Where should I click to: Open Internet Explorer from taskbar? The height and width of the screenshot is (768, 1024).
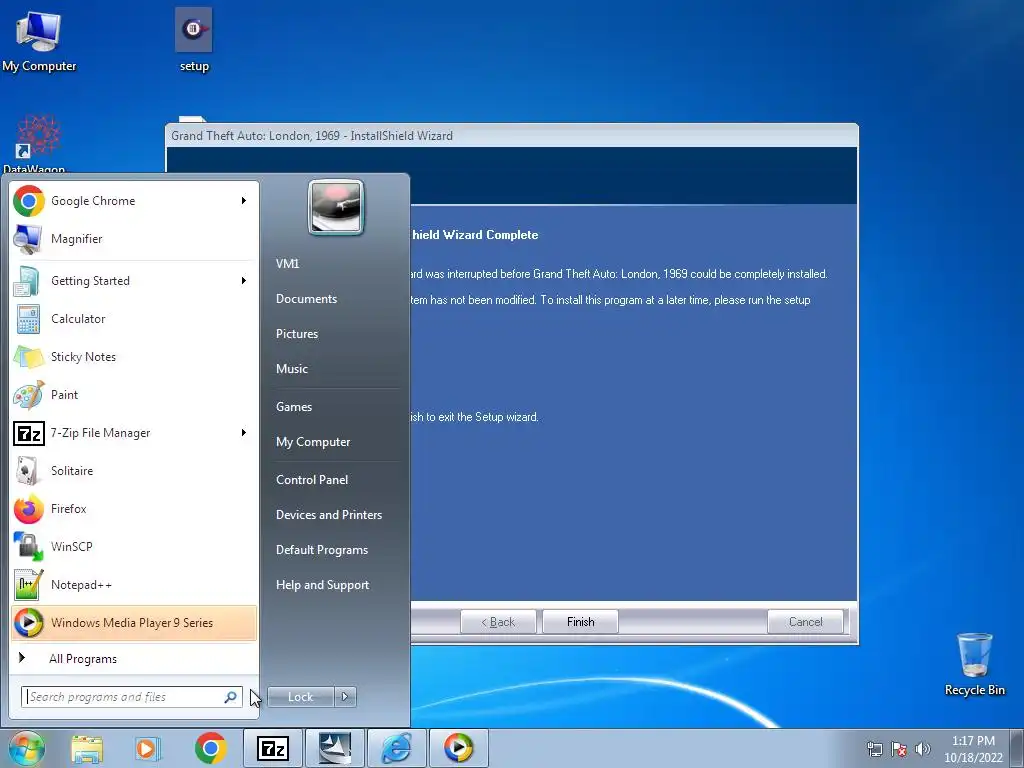[396, 748]
